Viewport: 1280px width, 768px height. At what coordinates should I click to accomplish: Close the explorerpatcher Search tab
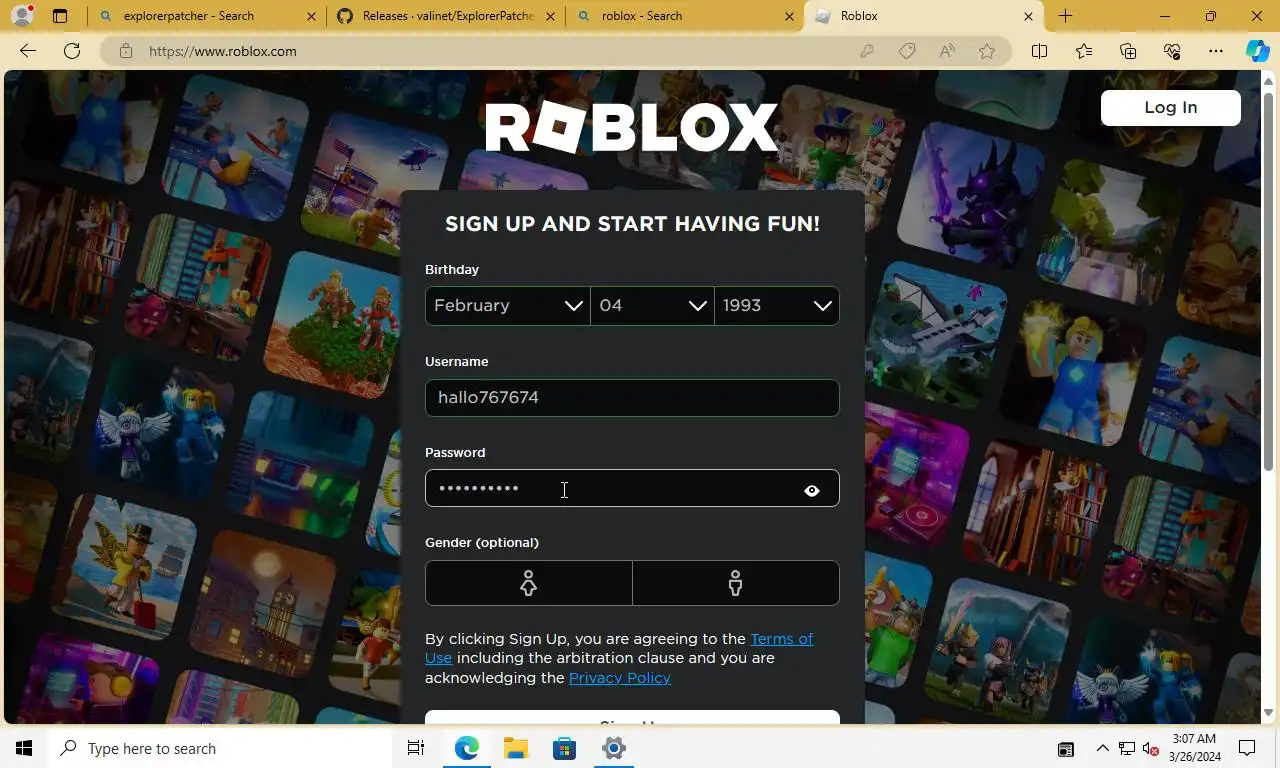311,16
